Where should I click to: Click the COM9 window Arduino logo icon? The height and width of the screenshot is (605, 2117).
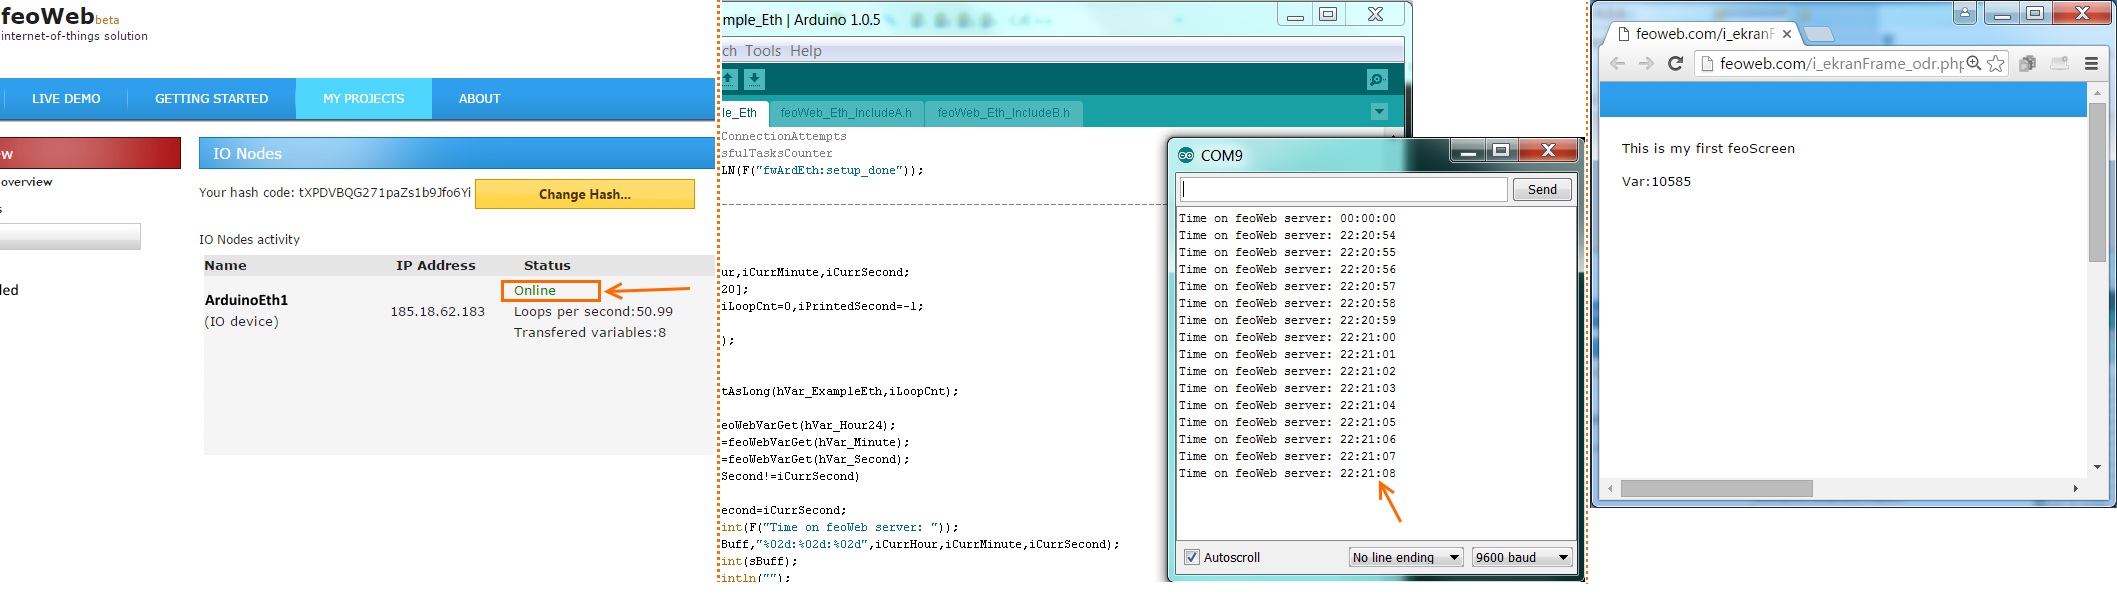click(1186, 155)
